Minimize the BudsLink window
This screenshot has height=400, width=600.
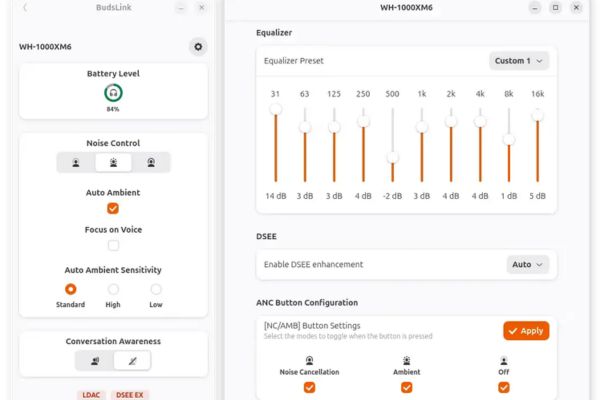pos(181,7)
